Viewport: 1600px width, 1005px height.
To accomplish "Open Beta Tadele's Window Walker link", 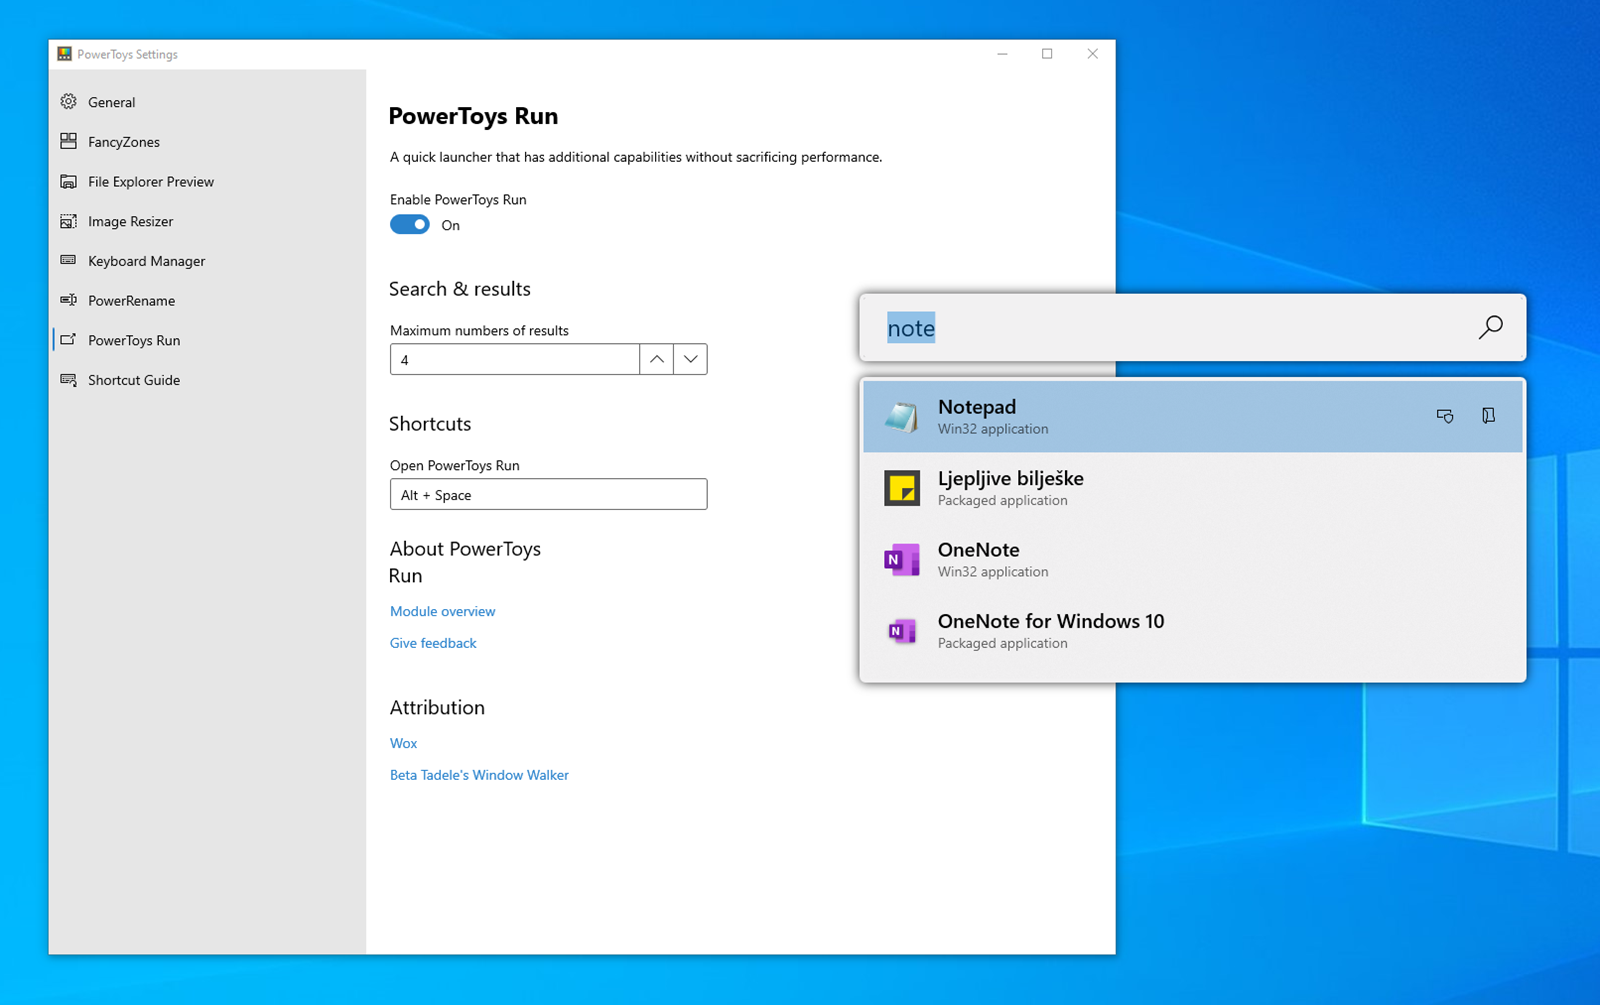I will click(x=479, y=775).
